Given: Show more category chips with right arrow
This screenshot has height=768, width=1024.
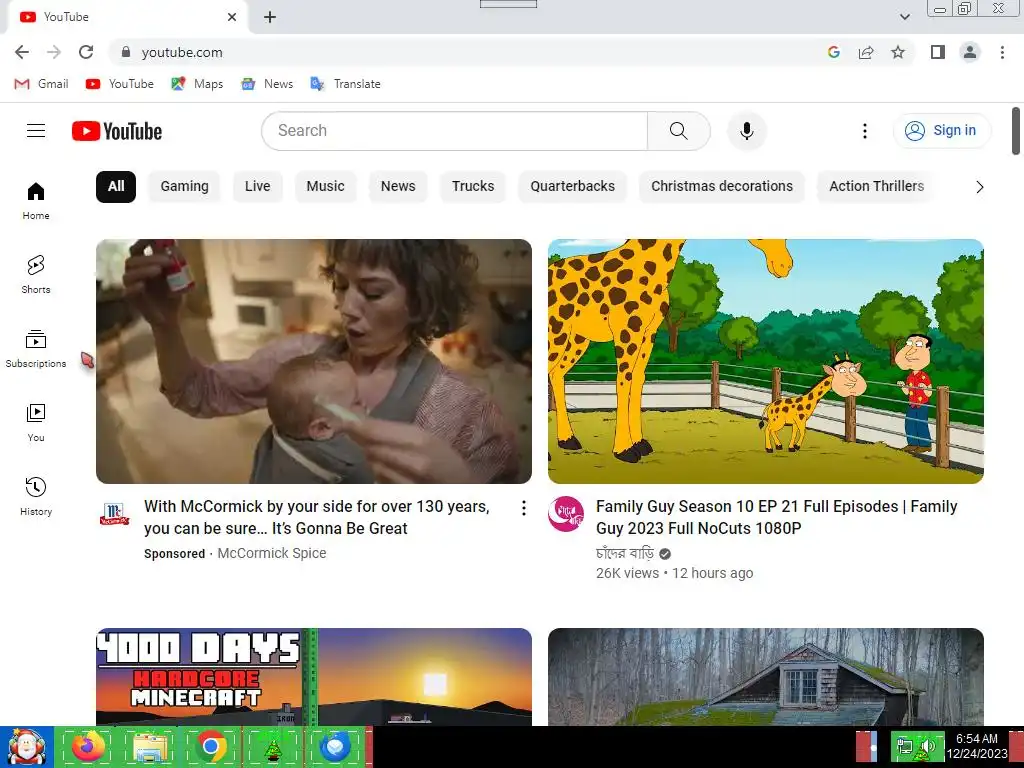Looking at the screenshot, I should click(x=980, y=187).
